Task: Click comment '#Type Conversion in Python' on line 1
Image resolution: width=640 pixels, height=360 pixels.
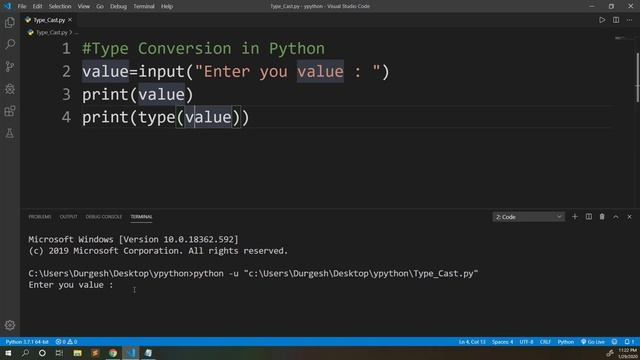Action: (203, 49)
